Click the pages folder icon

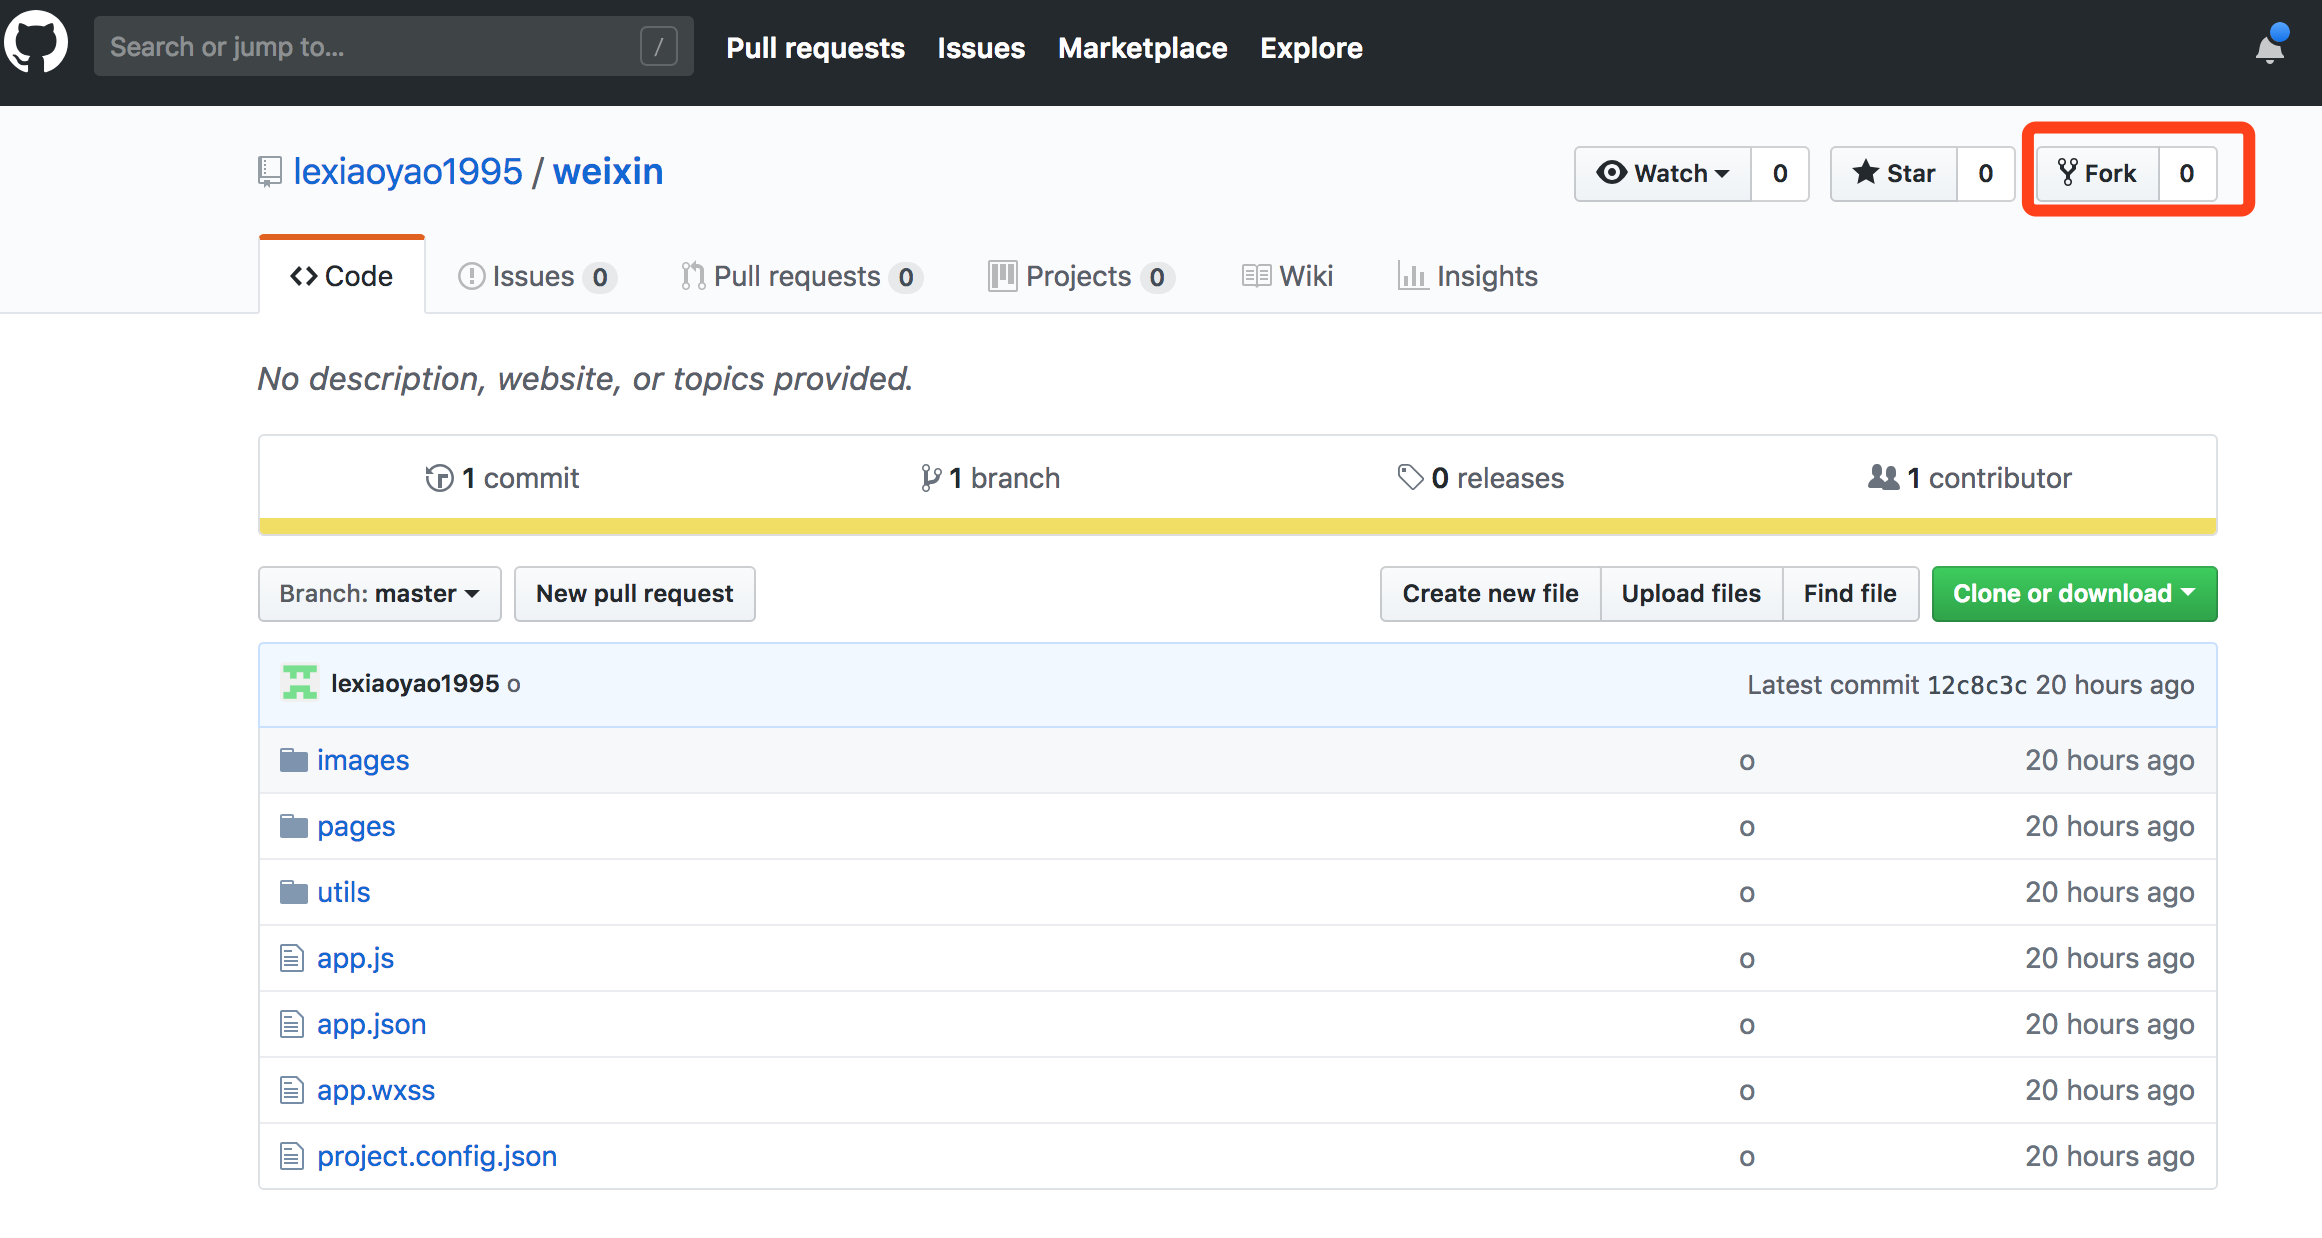293,826
